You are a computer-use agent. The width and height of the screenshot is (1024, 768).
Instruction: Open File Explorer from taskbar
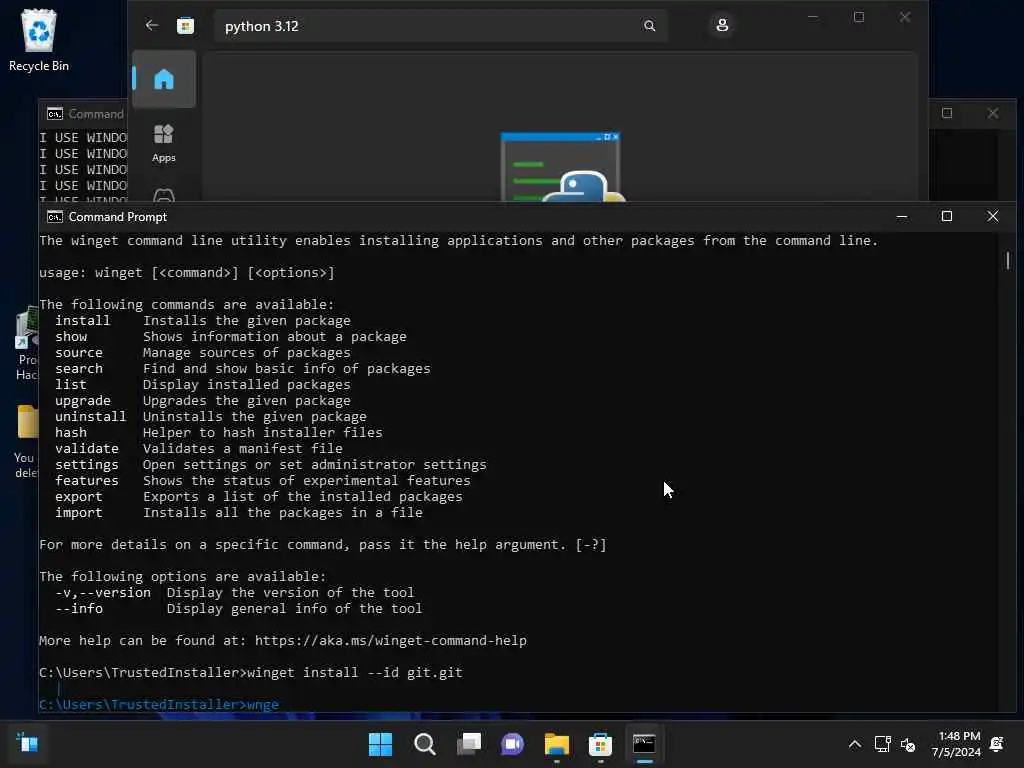[x=557, y=744]
